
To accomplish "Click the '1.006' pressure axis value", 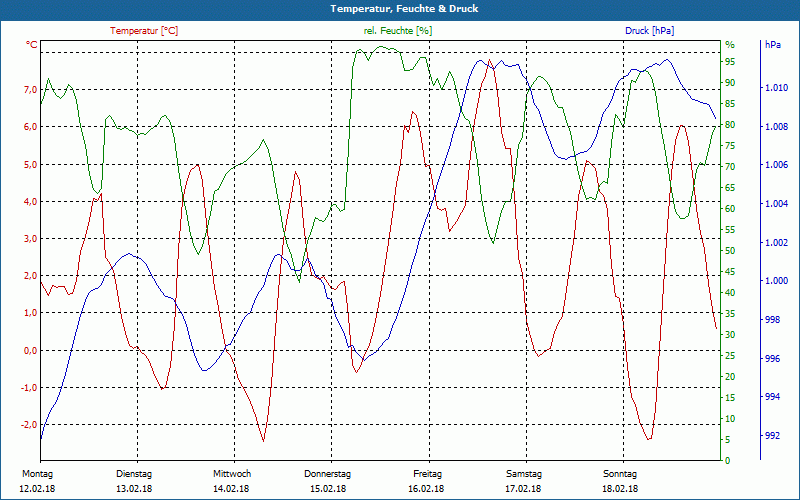I will (776, 165).
